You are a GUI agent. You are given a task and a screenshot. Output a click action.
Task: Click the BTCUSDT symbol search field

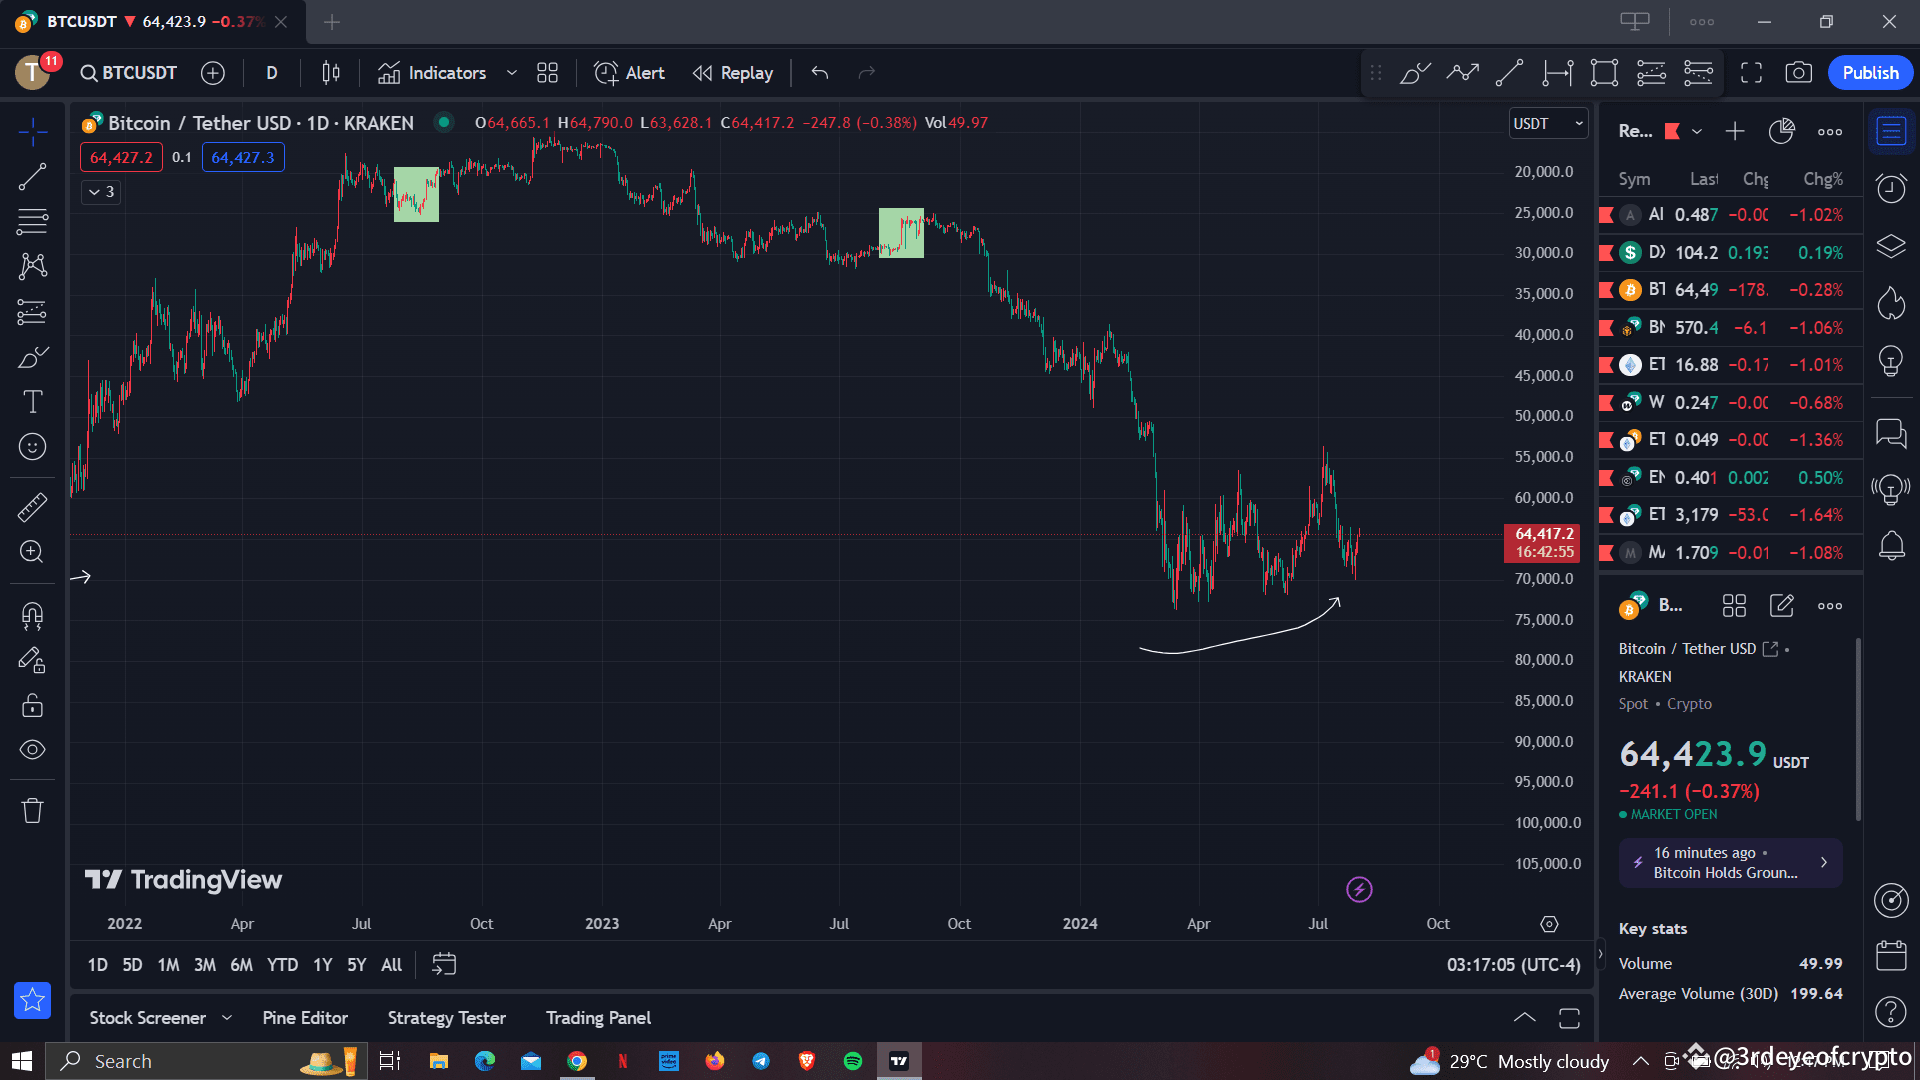tap(128, 72)
